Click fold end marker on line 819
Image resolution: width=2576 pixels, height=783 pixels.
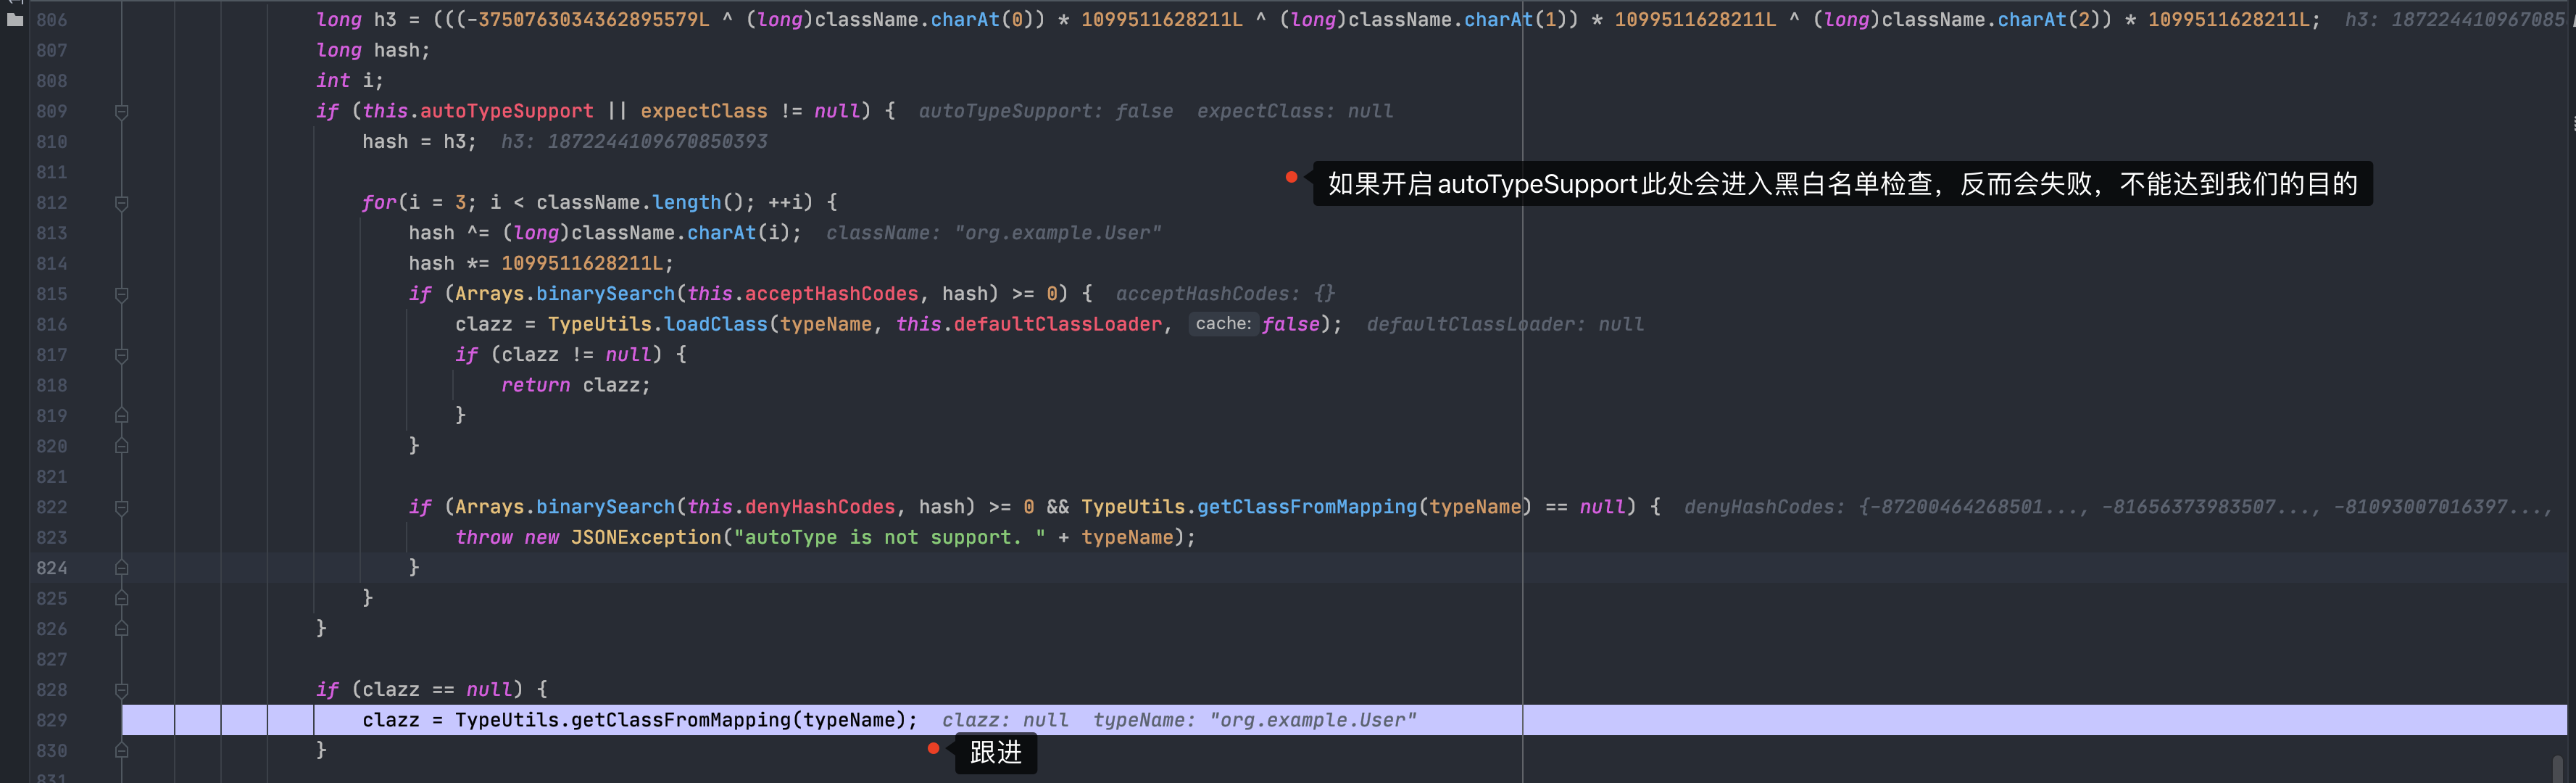click(x=121, y=416)
